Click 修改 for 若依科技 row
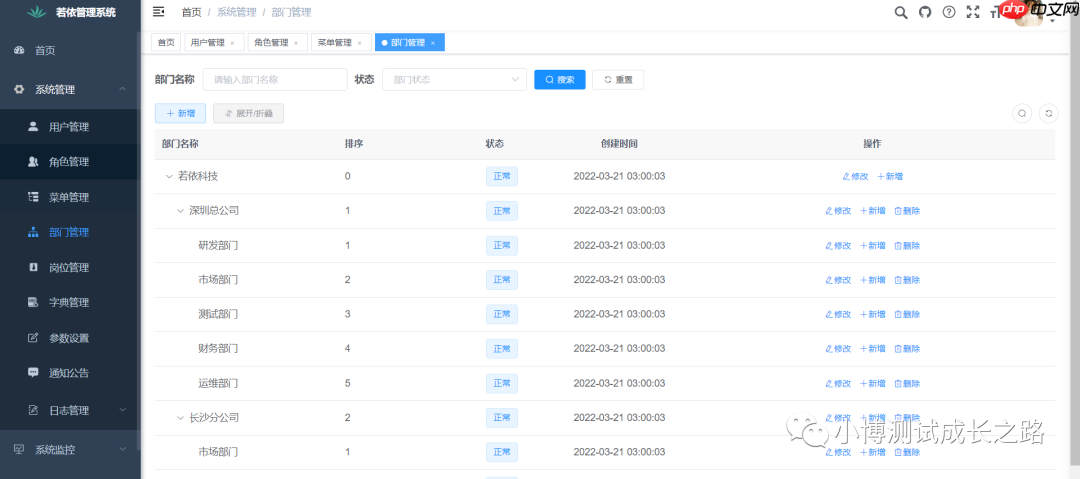Image resolution: width=1080 pixels, height=479 pixels. [855, 176]
